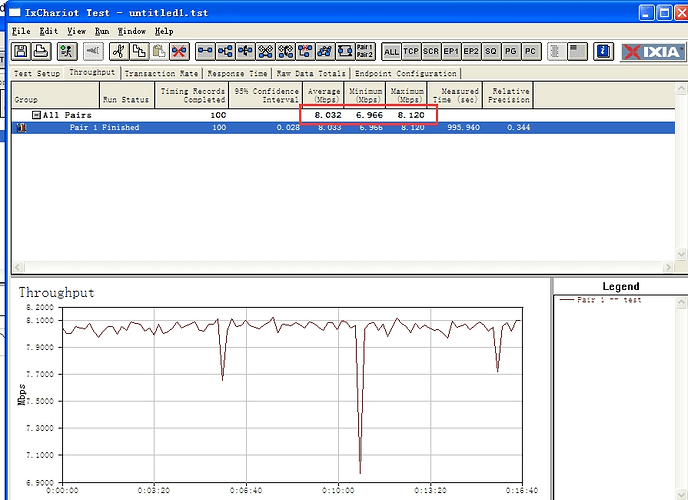Click results table scroll-up arrow
Viewport: 688px width, 500px height.
coord(681,88)
